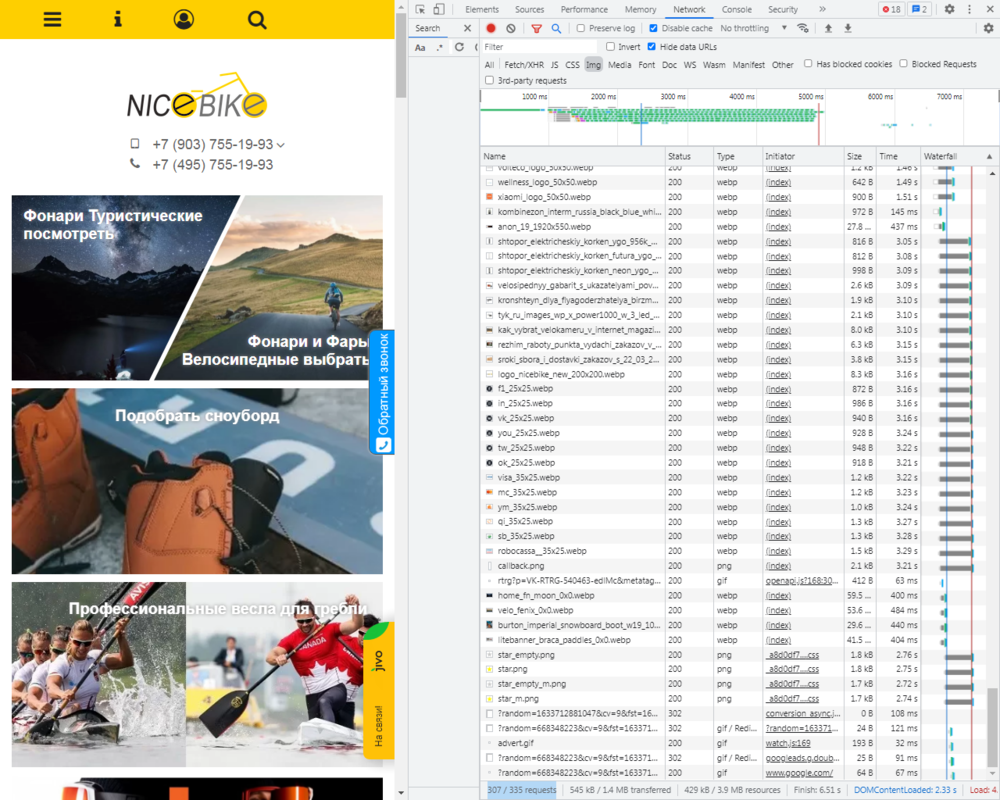The width and height of the screenshot is (1000, 800).
Task: Click the site search magnifier in yellow header
Action: (257, 20)
